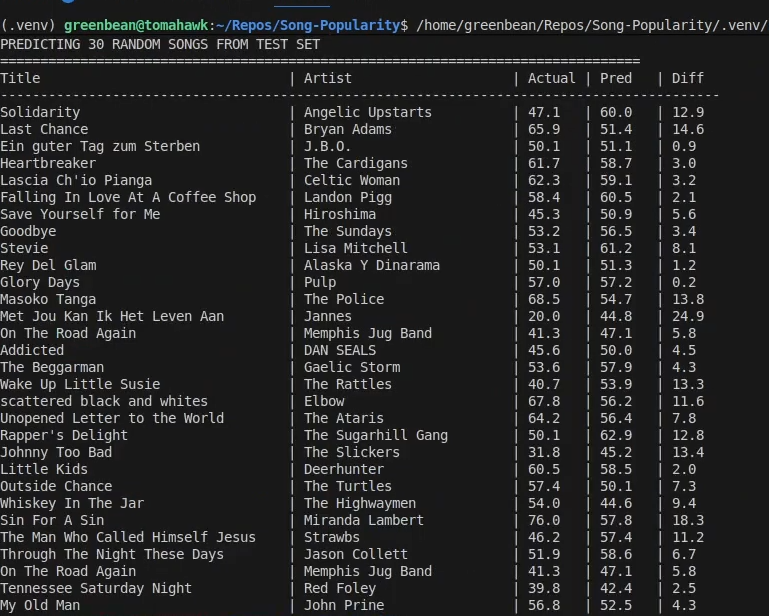Select 'Lisa Mitchell' artist text
The image size is (769, 616).
(x=356, y=248)
